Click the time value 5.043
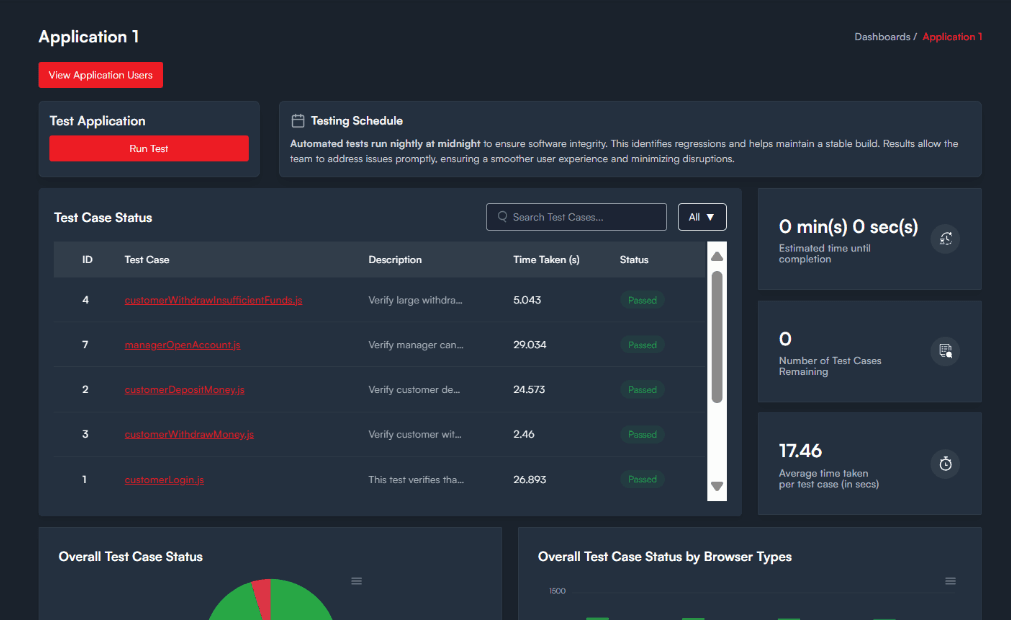The height and width of the screenshot is (620, 1011). (527, 300)
